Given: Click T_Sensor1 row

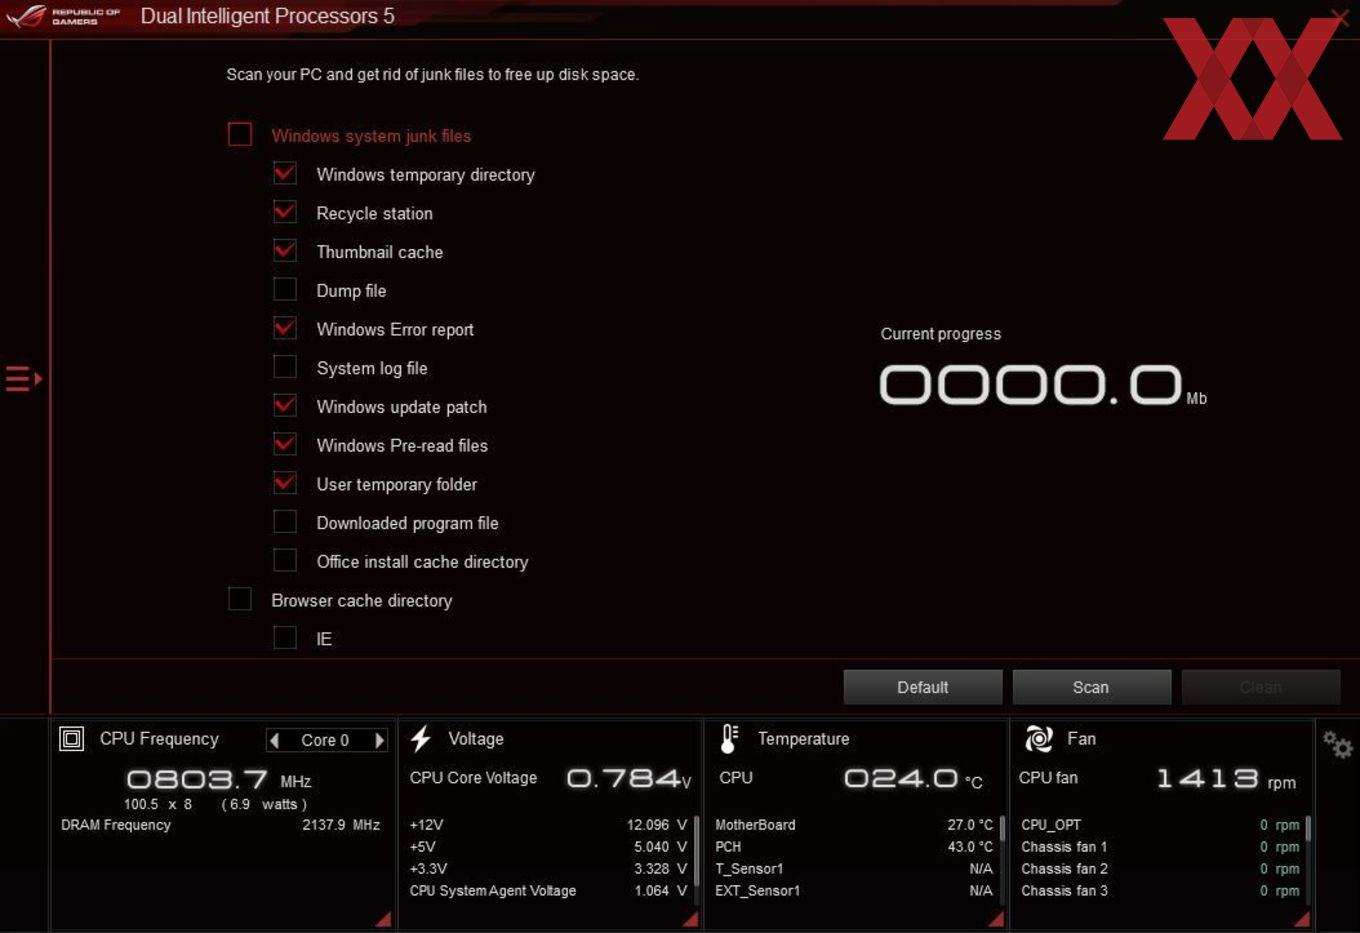Looking at the screenshot, I should pos(855,869).
